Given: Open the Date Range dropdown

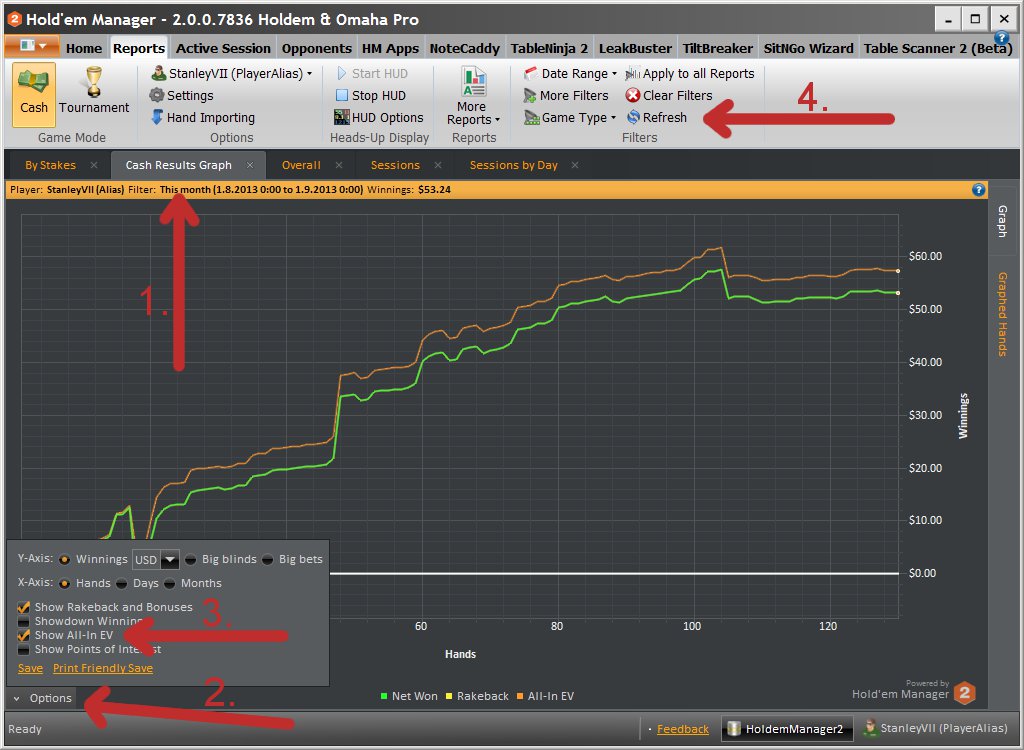Looking at the screenshot, I should click(x=569, y=73).
